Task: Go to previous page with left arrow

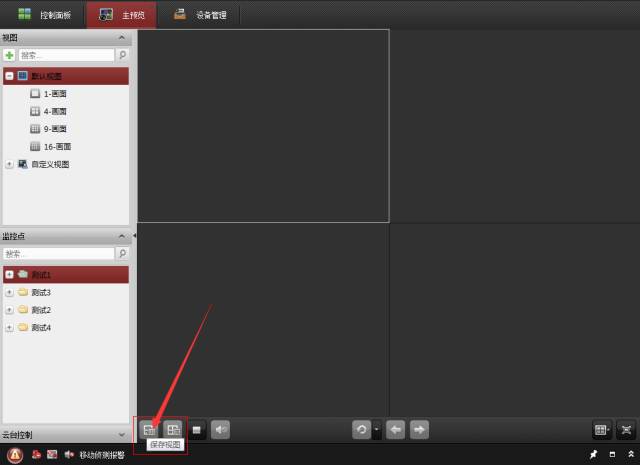Action: tap(396, 429)
